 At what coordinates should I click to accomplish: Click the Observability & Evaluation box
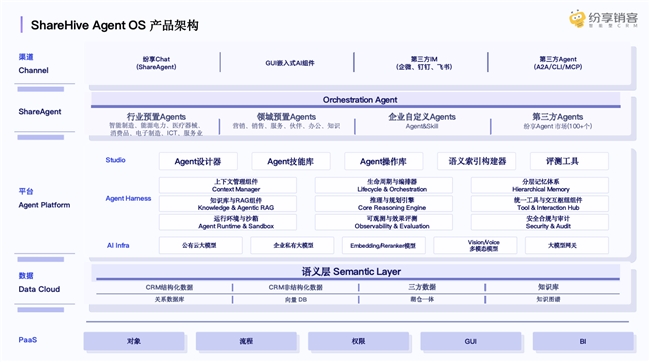[x=383, y=222]
